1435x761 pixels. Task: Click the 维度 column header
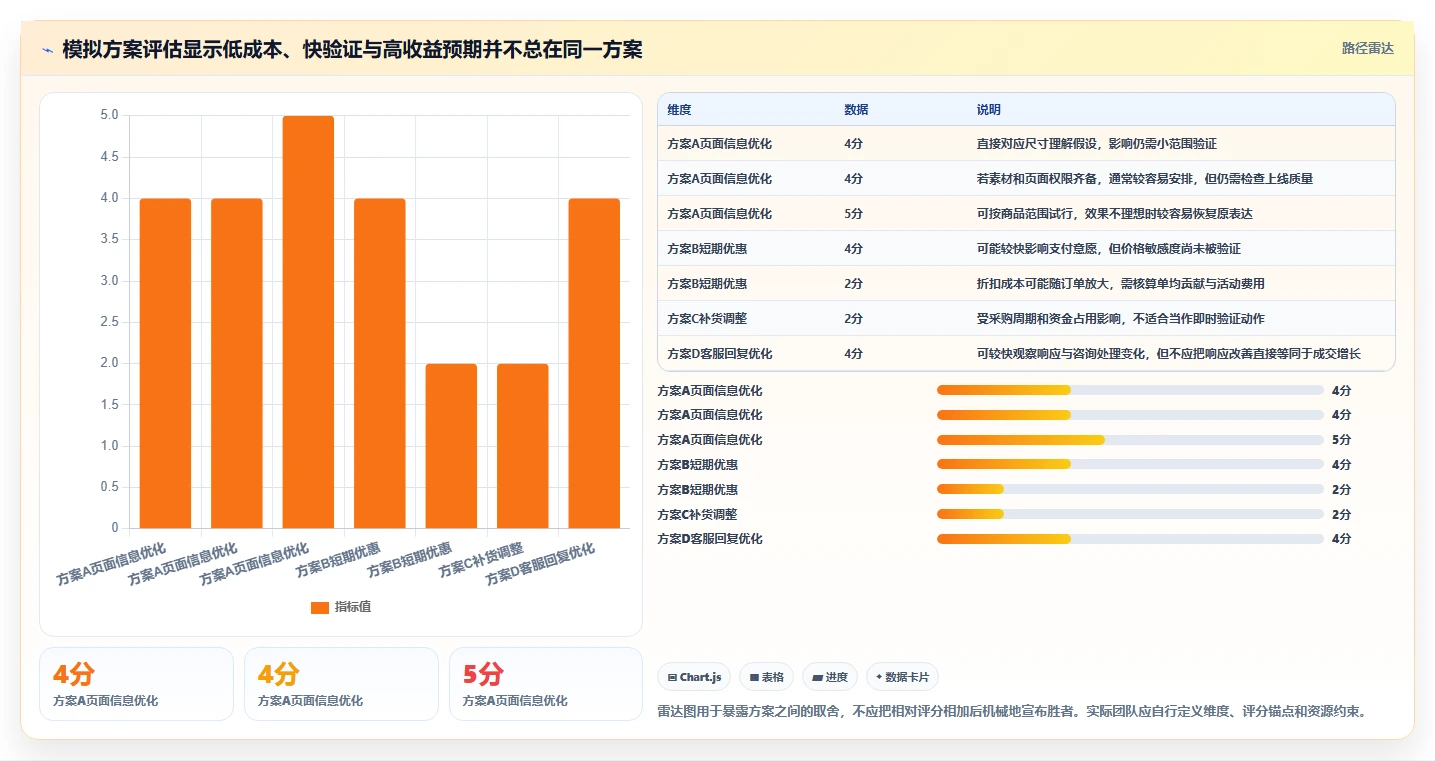pos(679,110)
